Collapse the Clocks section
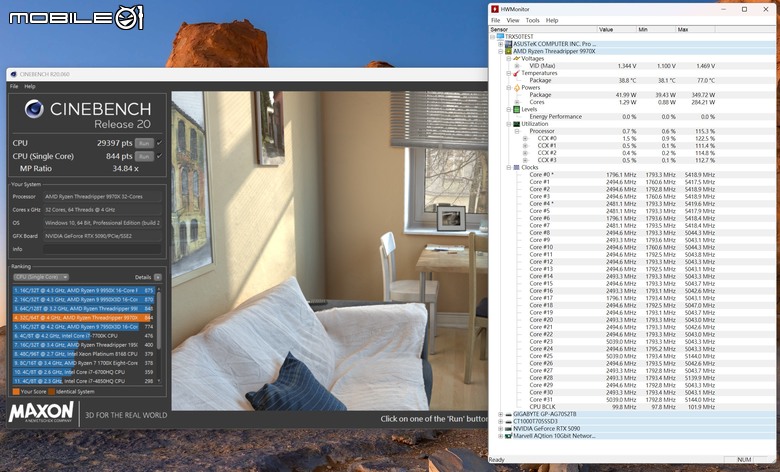This screenshot has width=780, height=472. [508, 168]
